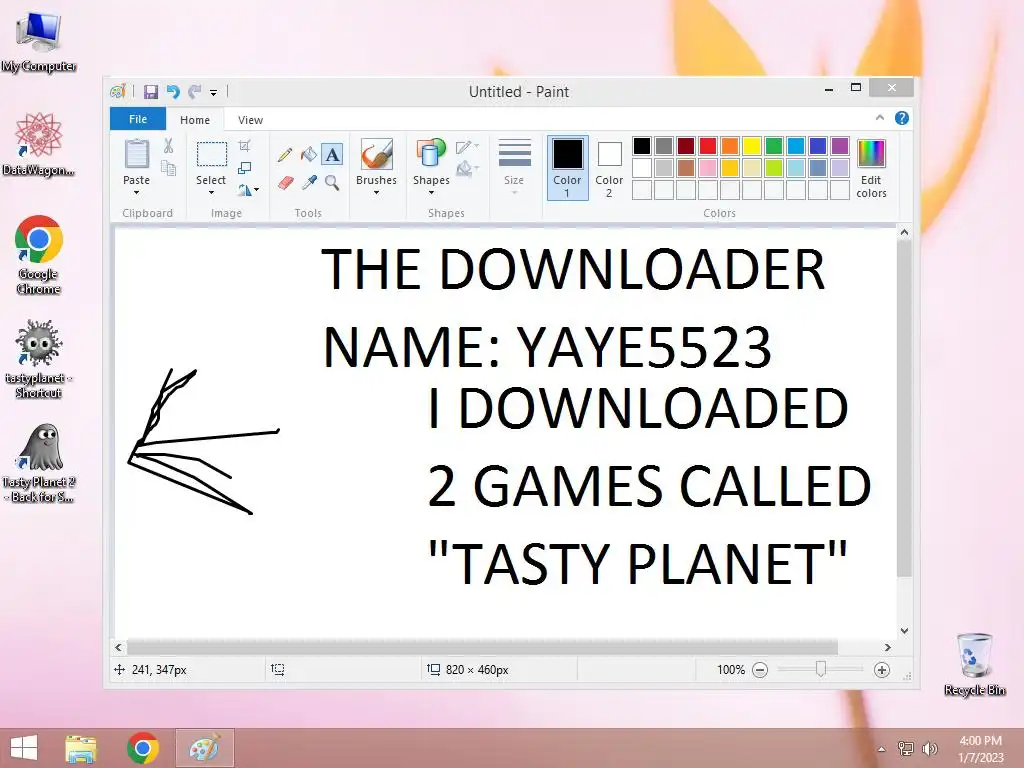Switch to the View ribbon tab

tap(250, 120)
